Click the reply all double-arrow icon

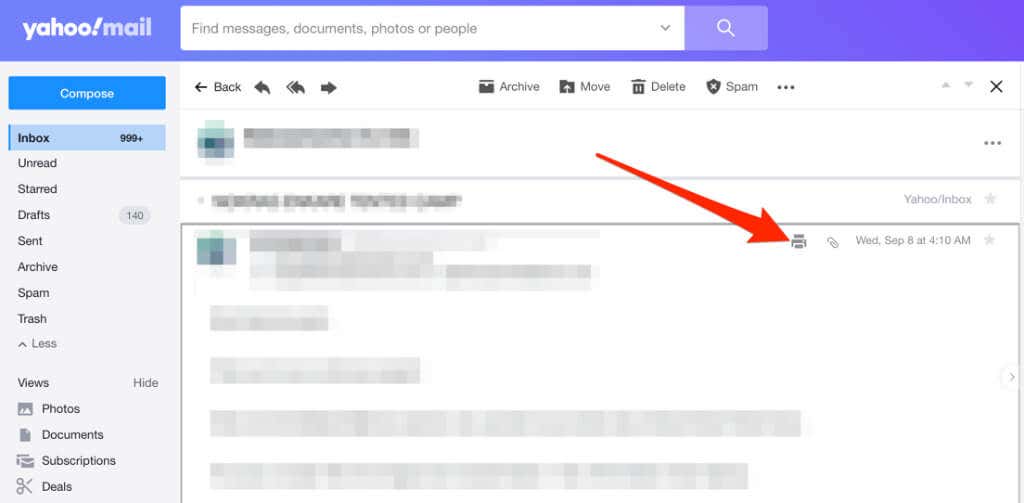pos(296,87)
